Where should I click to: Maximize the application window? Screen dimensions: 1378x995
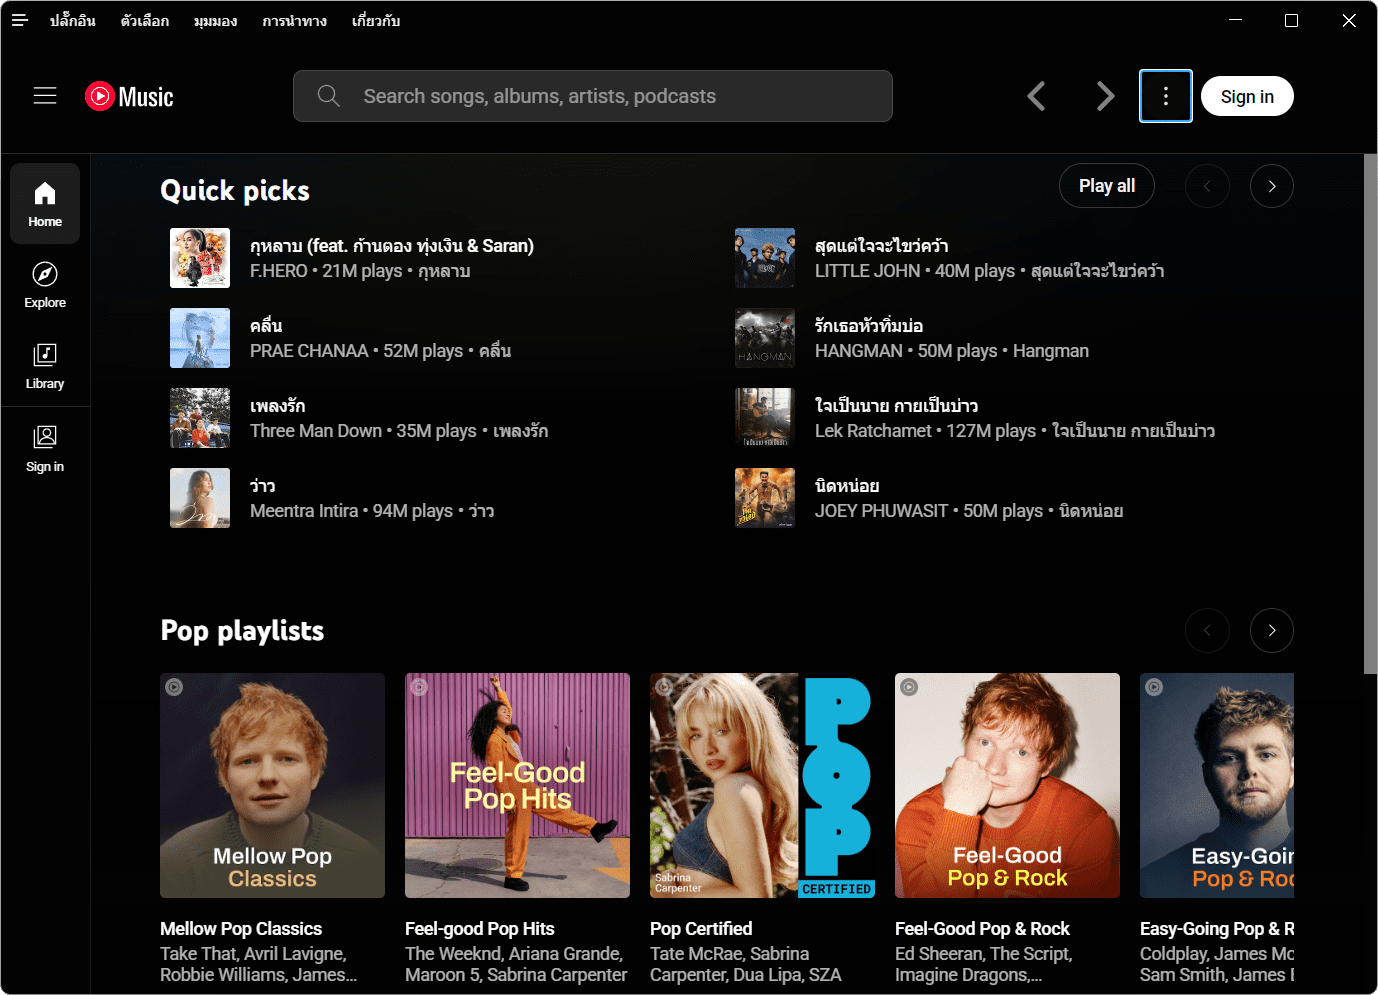1291,20
